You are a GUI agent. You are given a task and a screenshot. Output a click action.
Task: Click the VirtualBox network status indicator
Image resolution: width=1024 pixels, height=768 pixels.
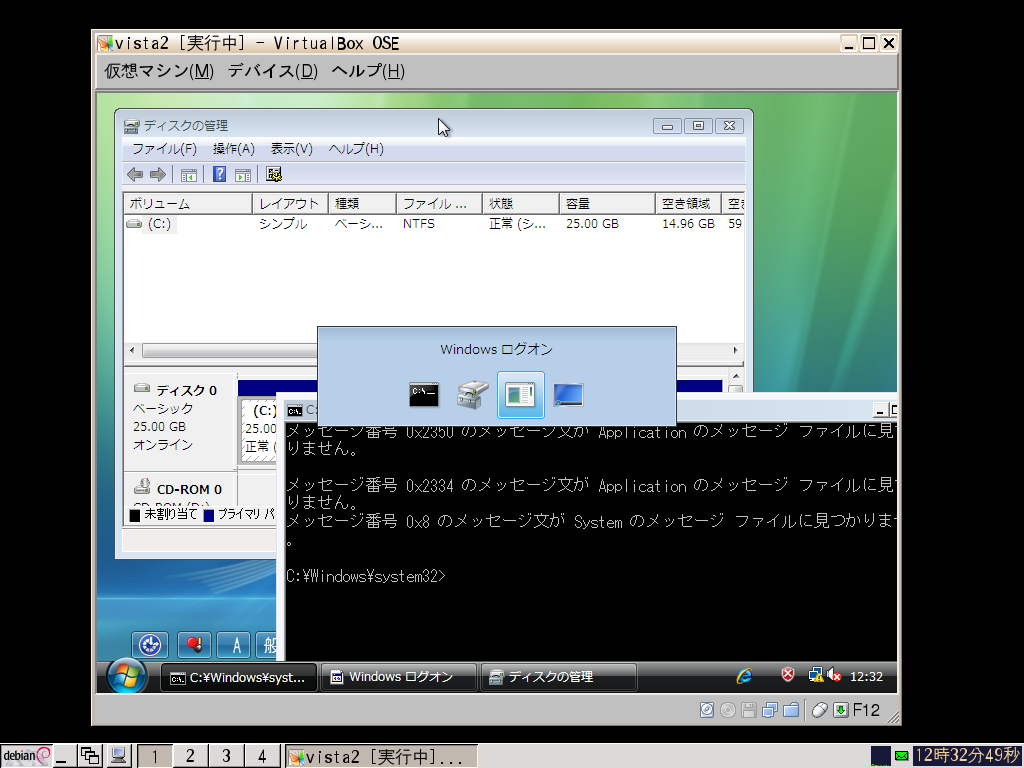[x=770, y=710]
